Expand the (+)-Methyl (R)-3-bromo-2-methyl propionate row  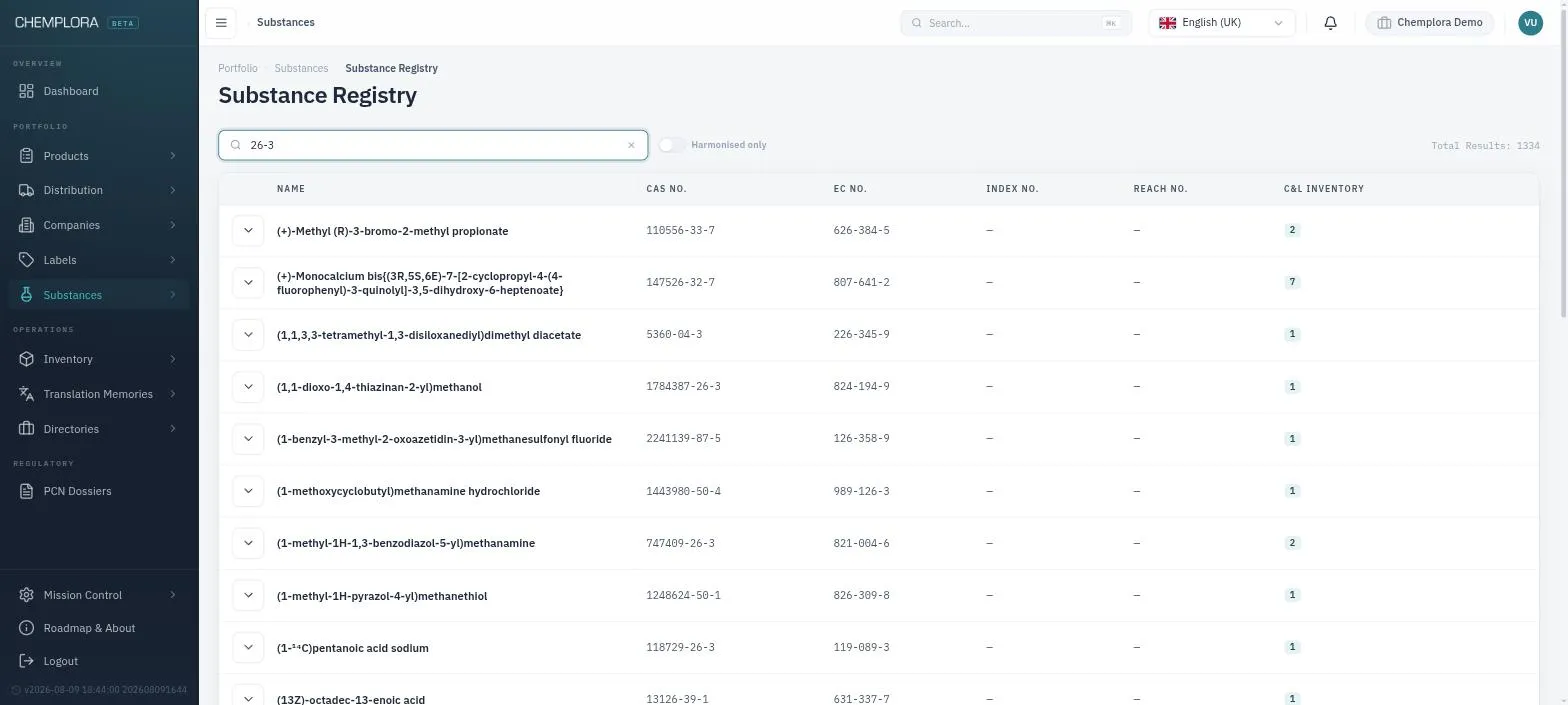click(248, 230)
